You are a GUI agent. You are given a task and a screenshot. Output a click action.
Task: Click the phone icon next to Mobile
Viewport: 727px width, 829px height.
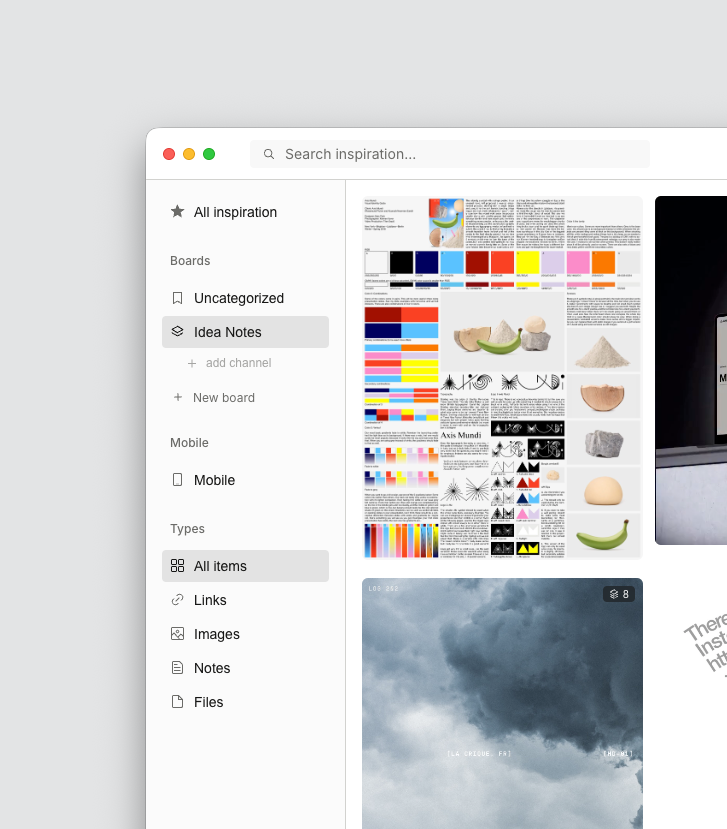pos(177,480)
